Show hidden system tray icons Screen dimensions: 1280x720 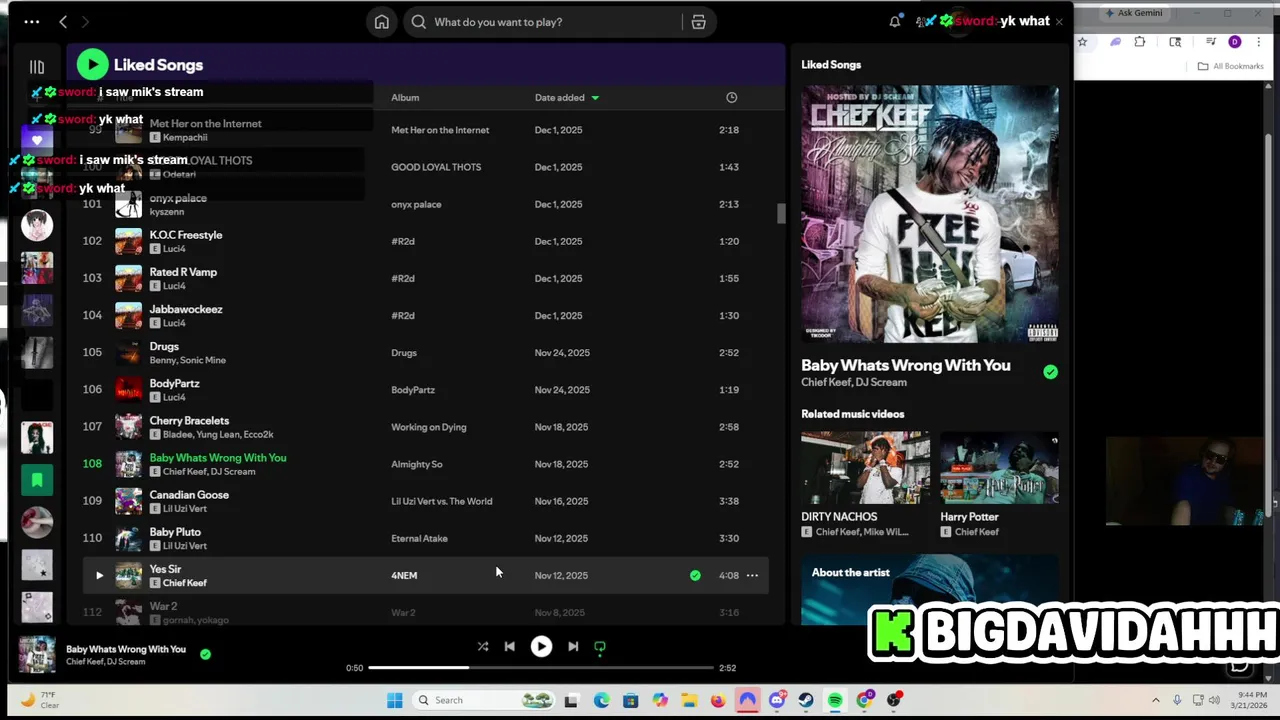(x=1156, y=700)
